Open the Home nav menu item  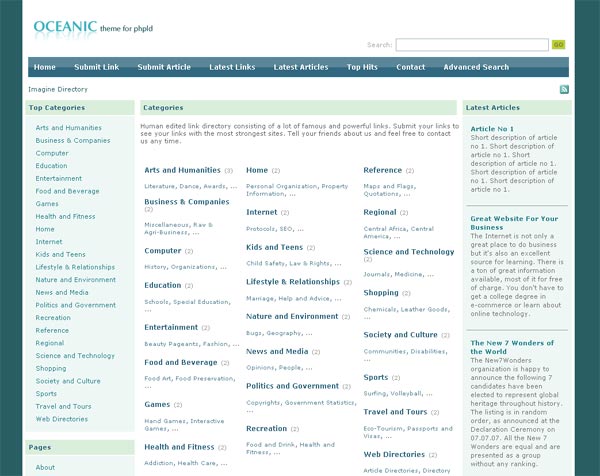coord(44,67)
